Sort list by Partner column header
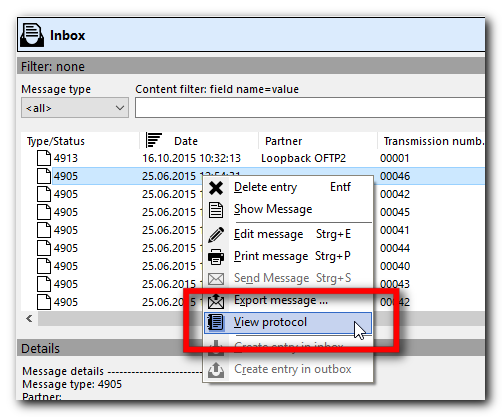The image size is (502, 417). tap(284, 141)
